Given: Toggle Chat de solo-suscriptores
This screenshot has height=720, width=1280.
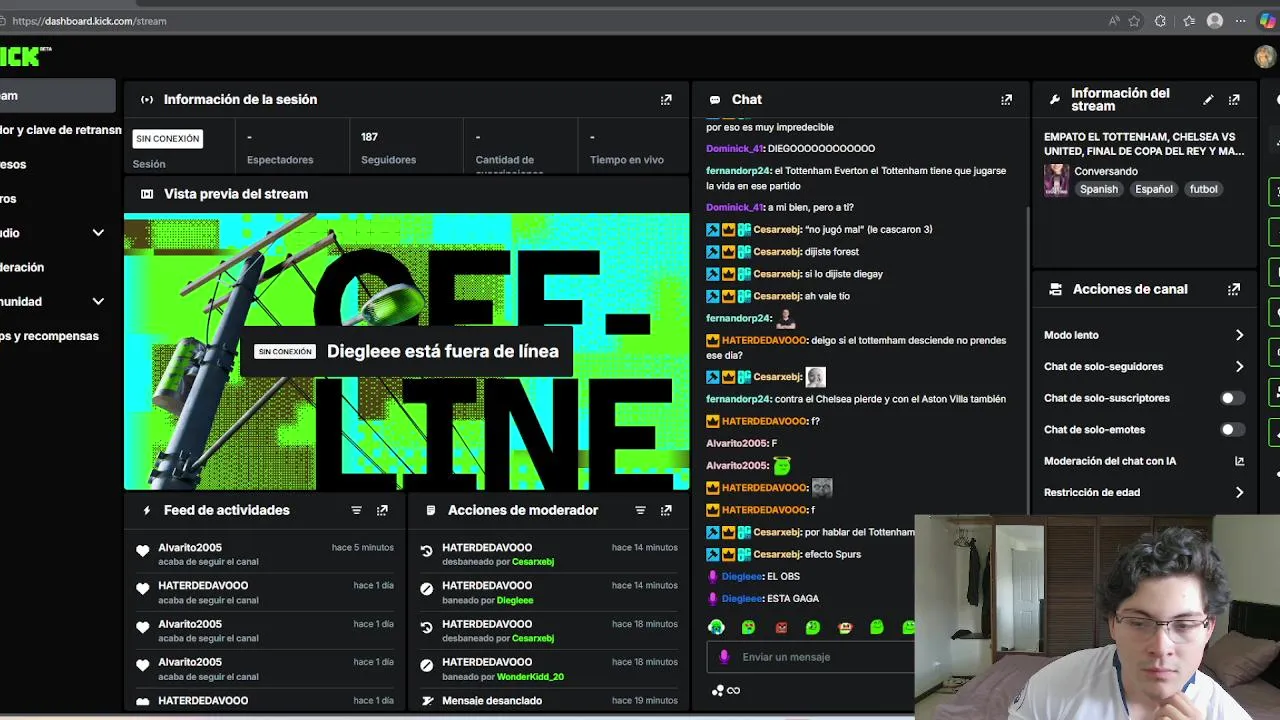Looking at the screenshot, I should coord(1232,398).
